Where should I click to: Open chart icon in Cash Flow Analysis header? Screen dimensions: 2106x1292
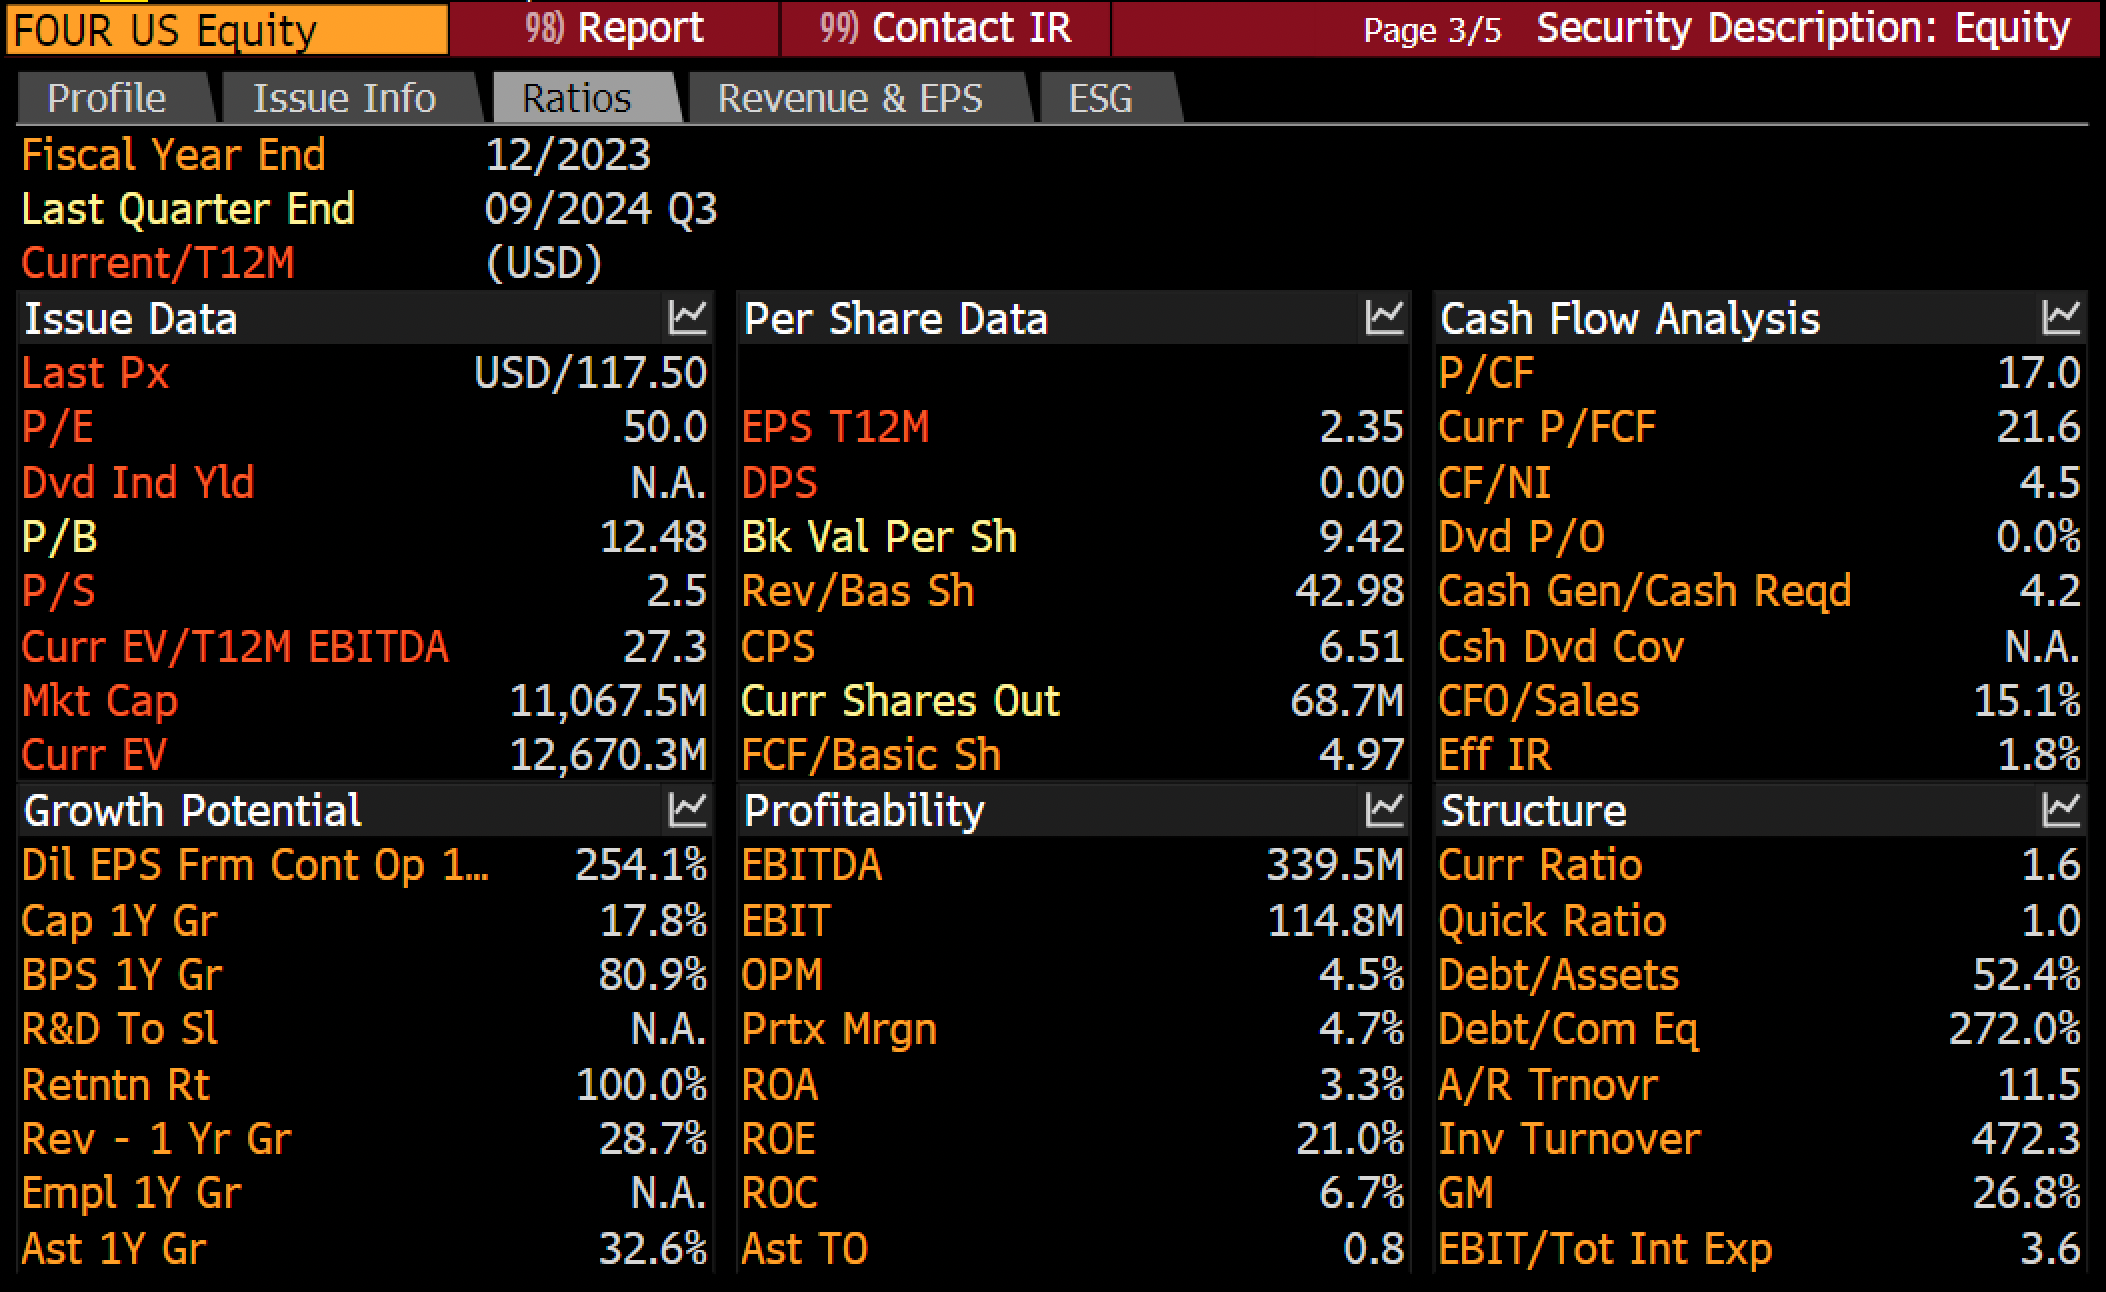(x=2061, y=318)
